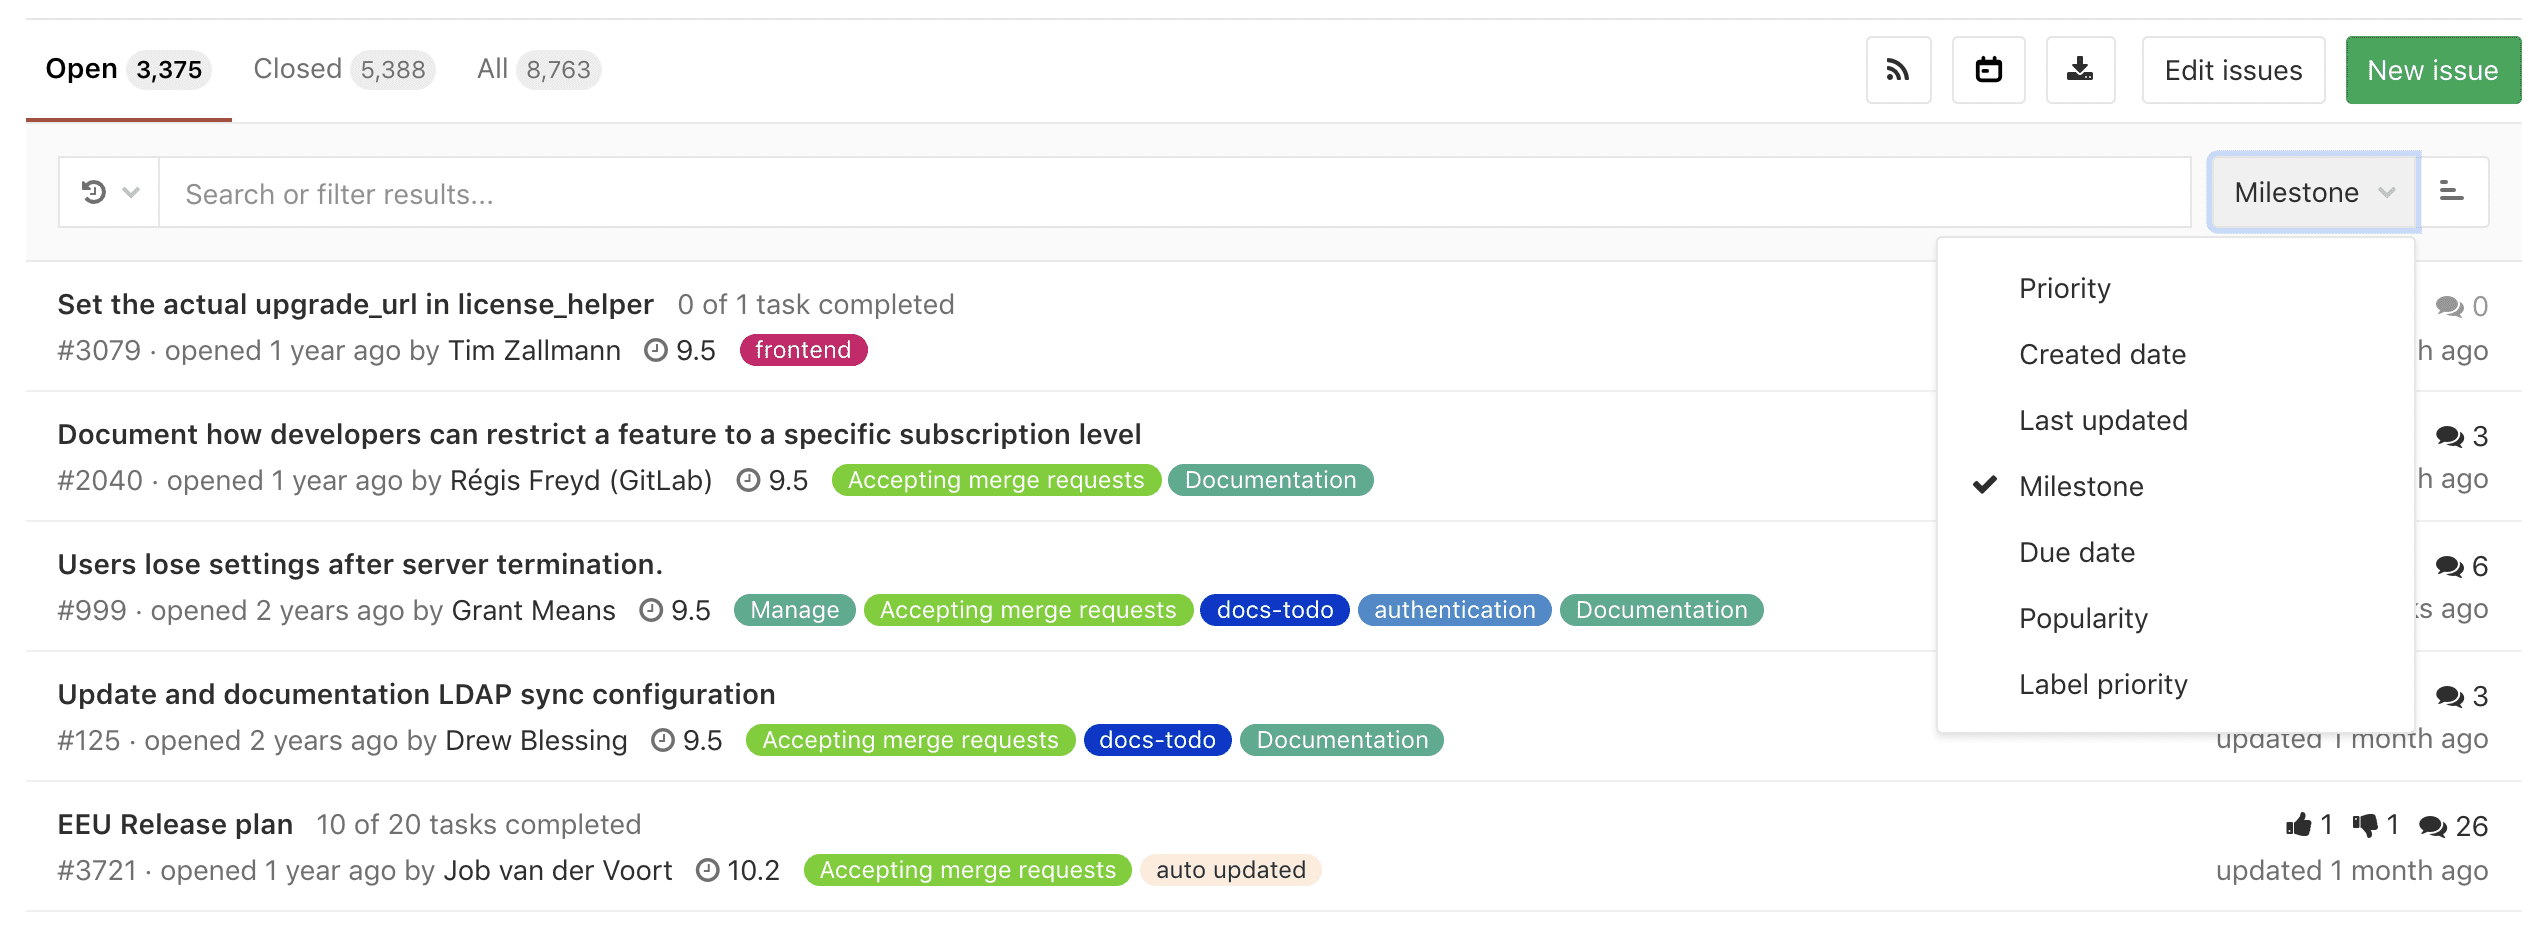The width and height of the screenshot is (2534, 938).
Task: Select Due date as sort option
Action: (2077, 552)
